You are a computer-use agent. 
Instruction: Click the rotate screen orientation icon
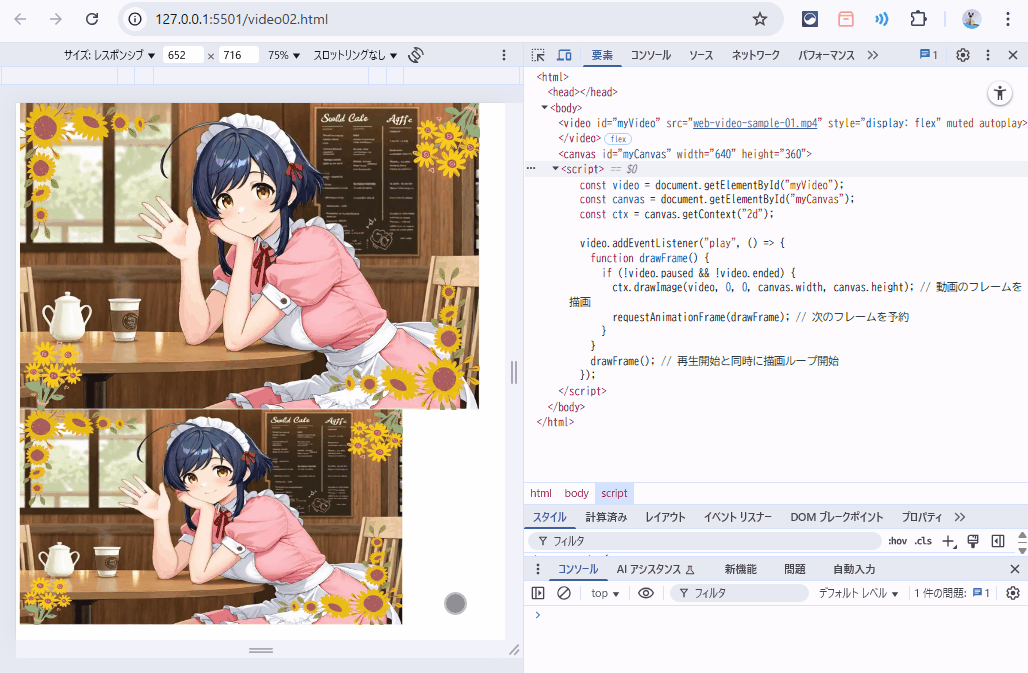(x=417, y=55)
